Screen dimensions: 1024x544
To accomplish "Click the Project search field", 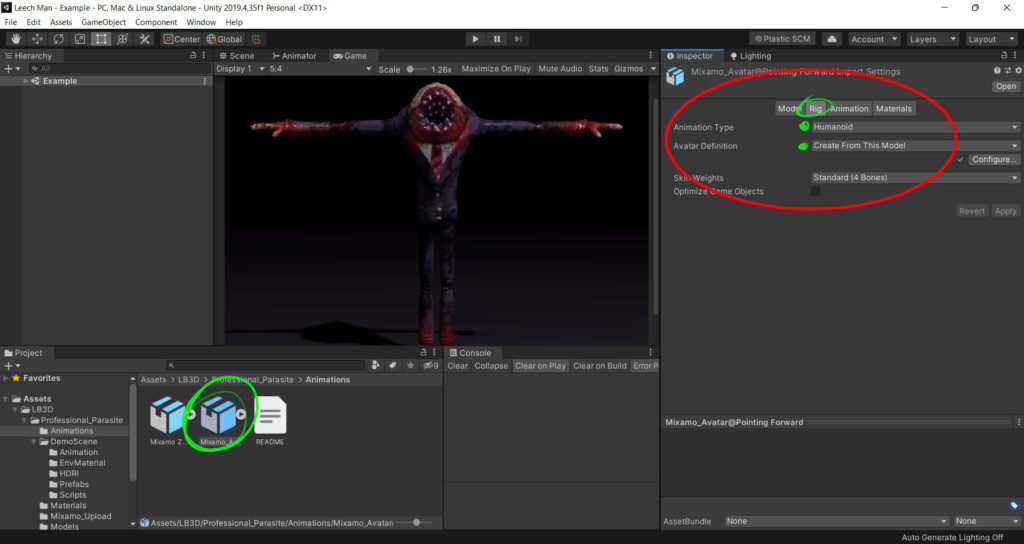I will click(266, 366).
